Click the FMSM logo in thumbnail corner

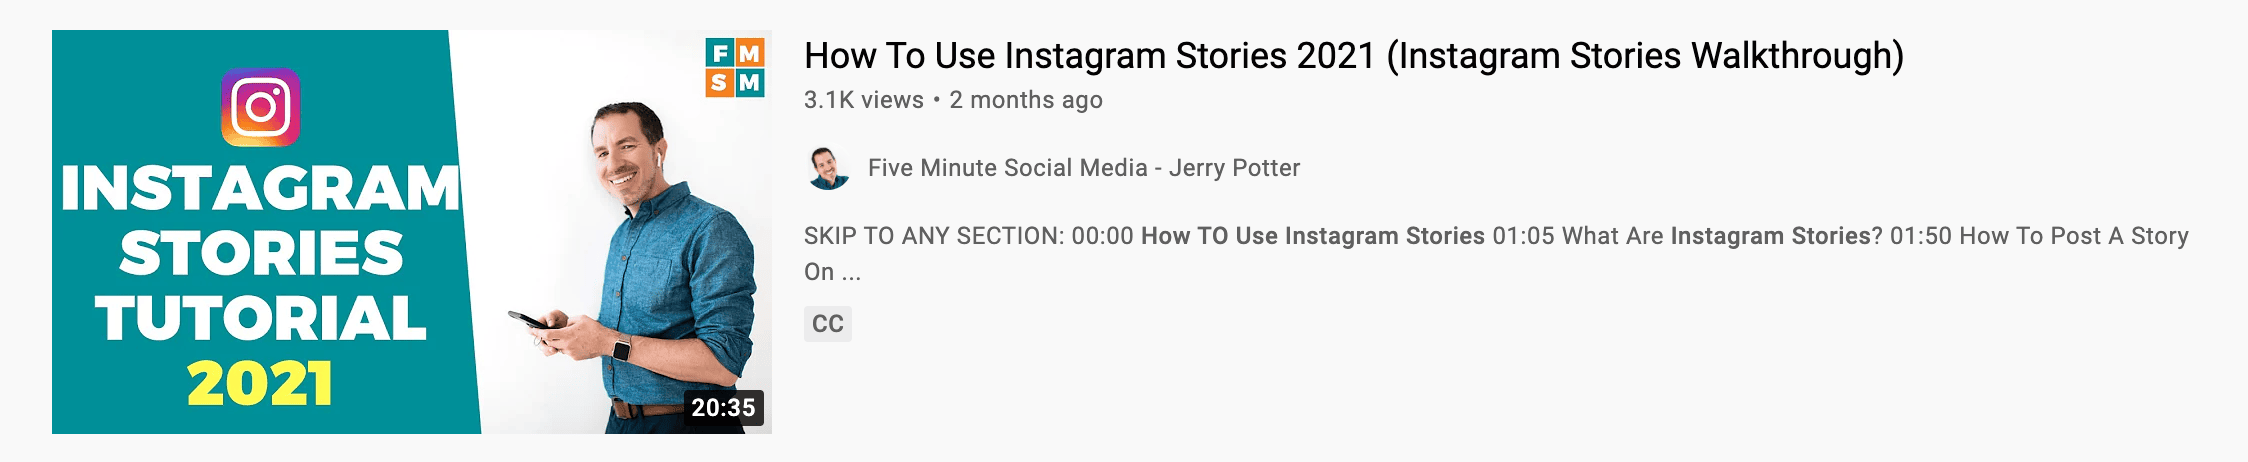735,67
